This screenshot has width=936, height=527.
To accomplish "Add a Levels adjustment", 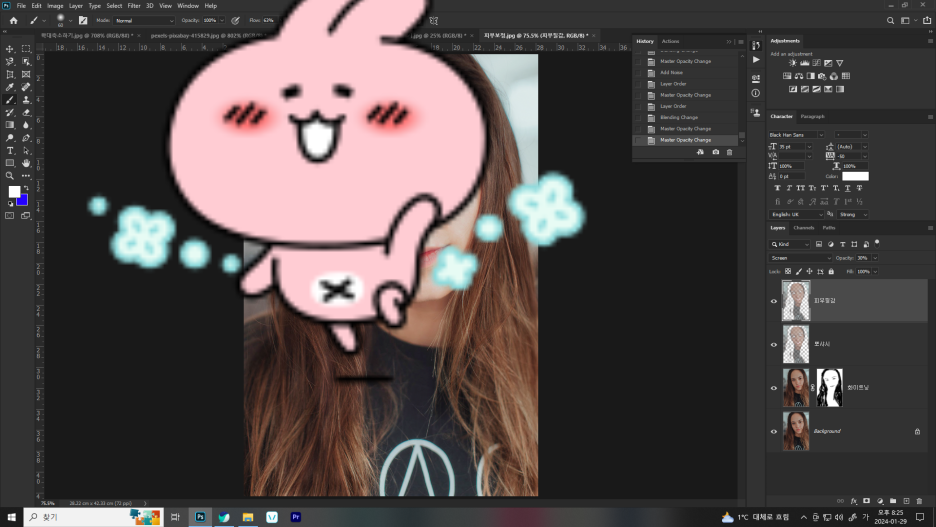I will 805,63.
